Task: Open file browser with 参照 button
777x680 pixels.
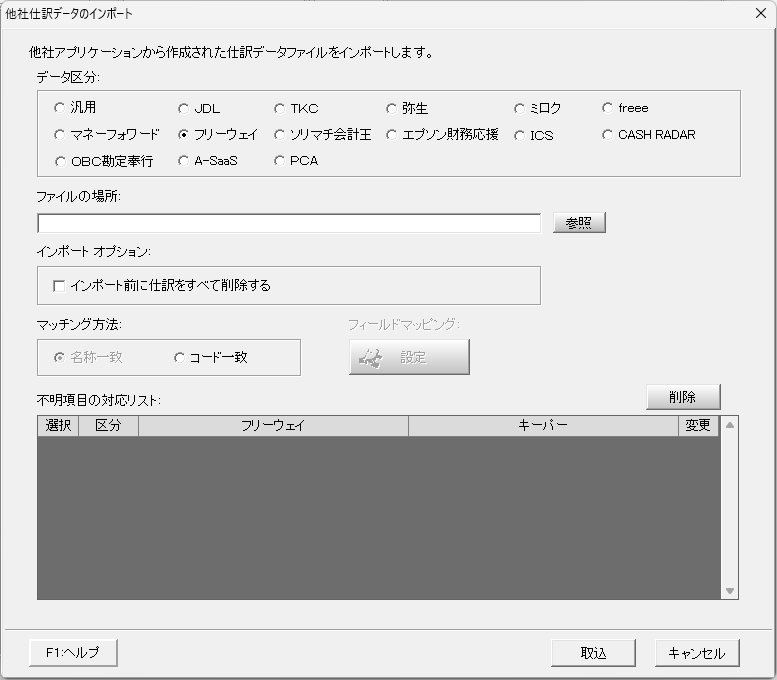Action: [579, 223]
